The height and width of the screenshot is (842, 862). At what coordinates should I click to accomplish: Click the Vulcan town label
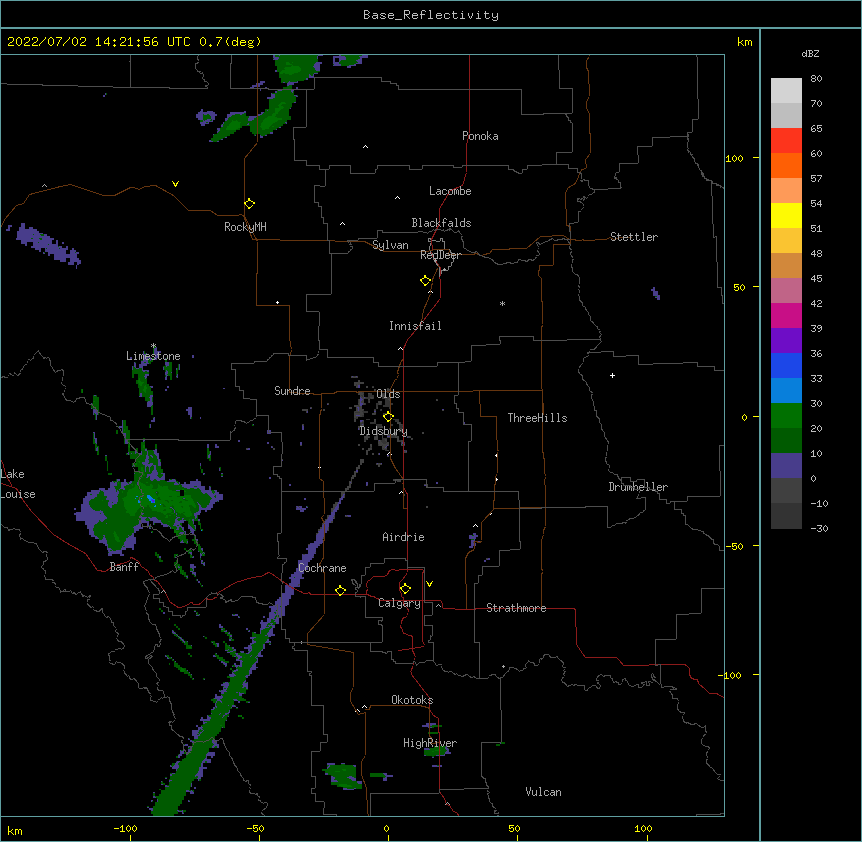click(543, 792)
